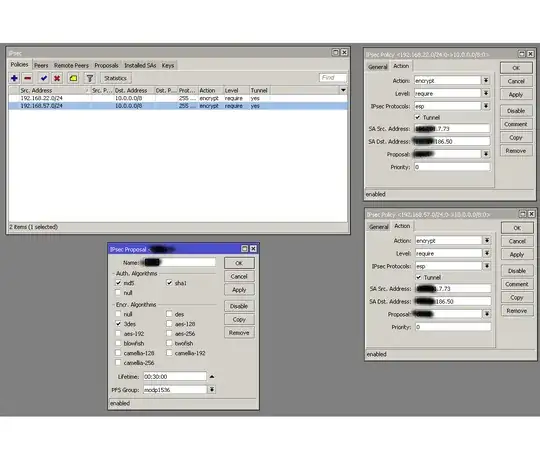This screenshot has width=540, height=460.
Task: Open the Installed SAs tab
Action: [x=140, y=65]
